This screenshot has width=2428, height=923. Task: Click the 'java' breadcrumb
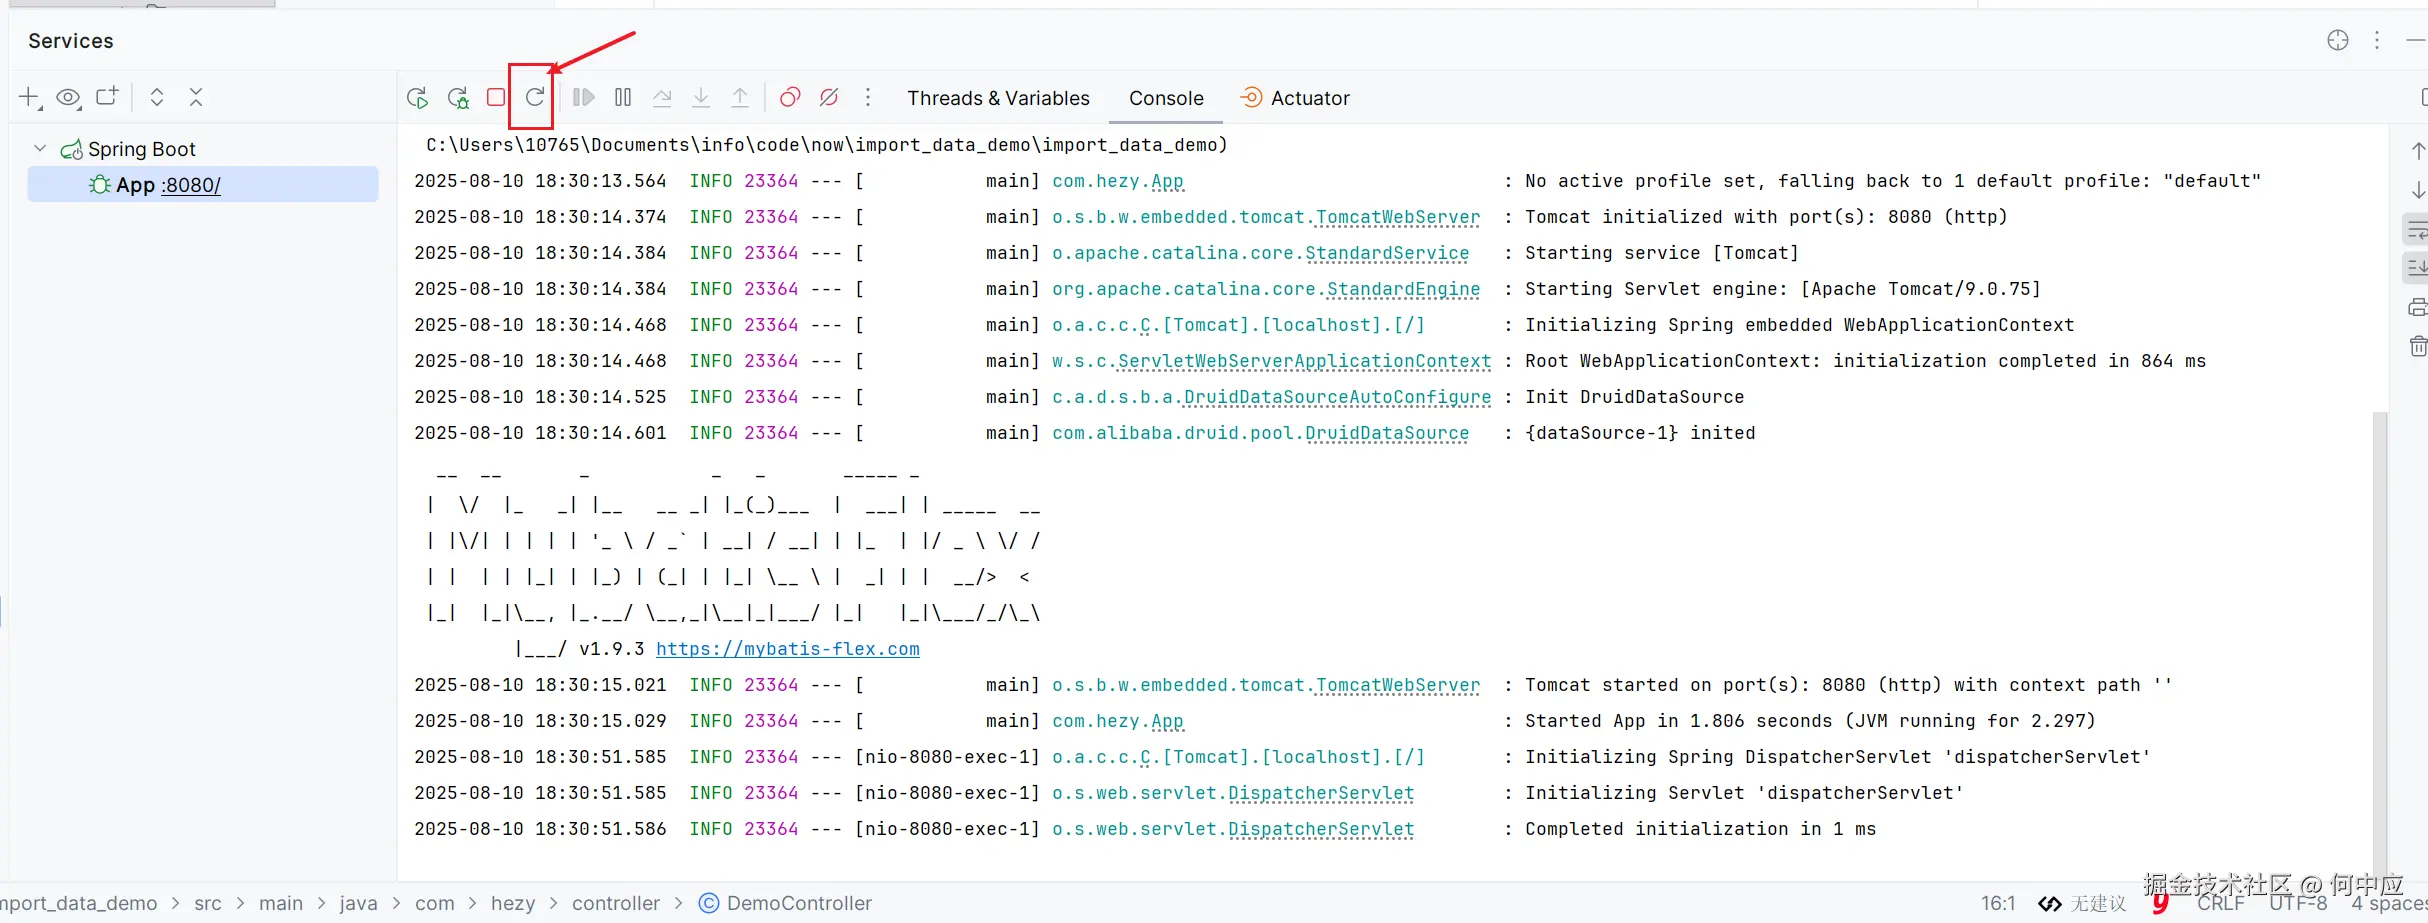tap(358, 903)
